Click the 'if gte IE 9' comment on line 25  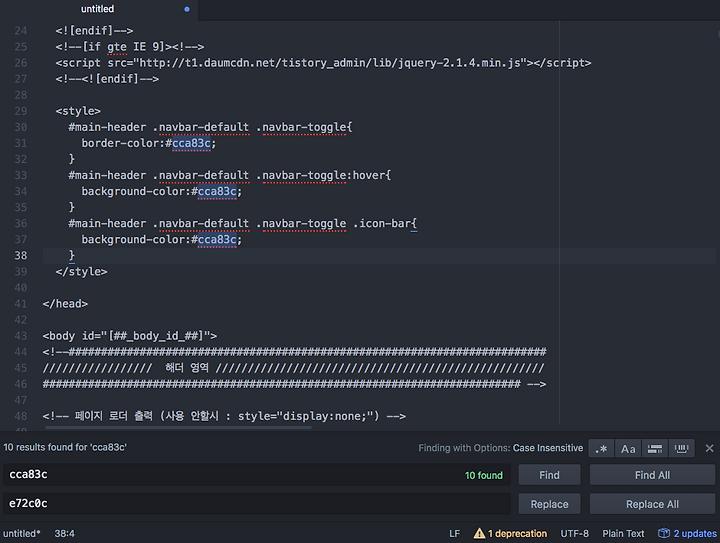(130, 47)
